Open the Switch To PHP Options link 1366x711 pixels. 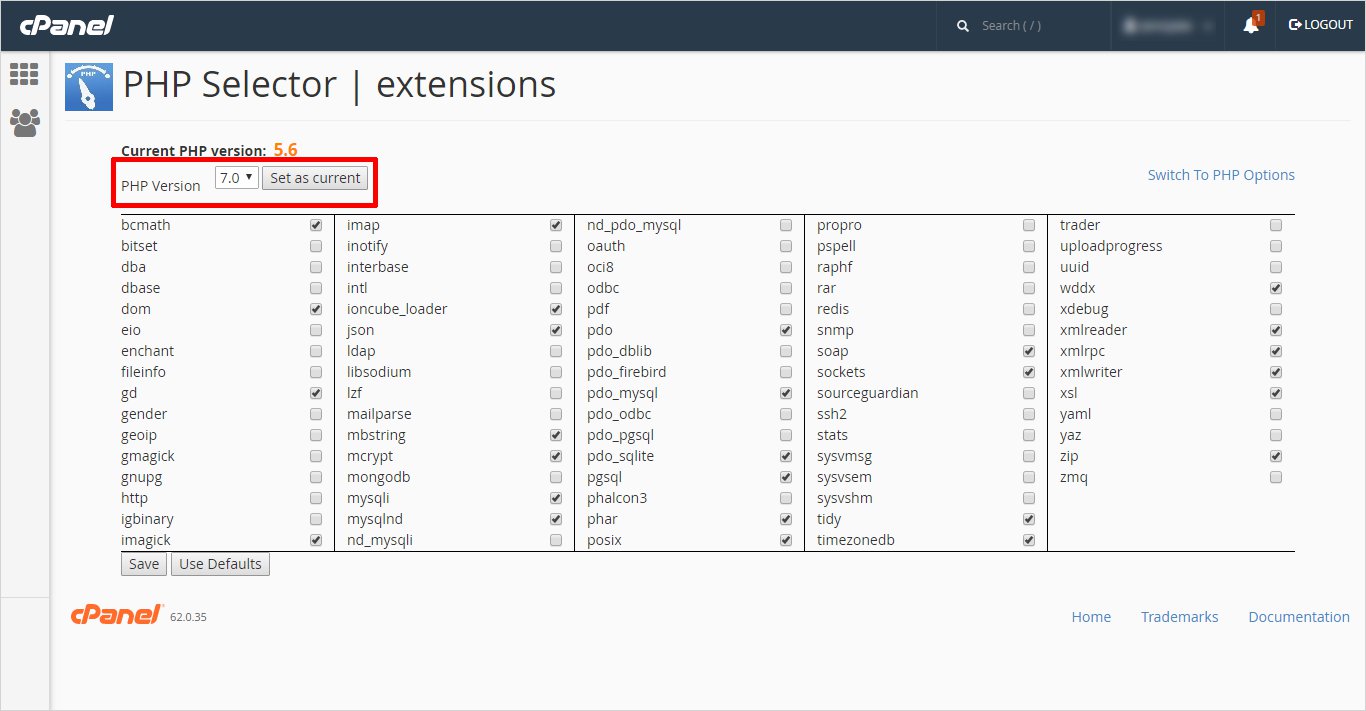[x=1221, y=175]
